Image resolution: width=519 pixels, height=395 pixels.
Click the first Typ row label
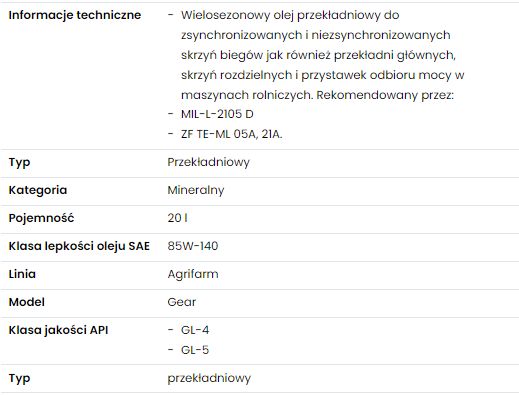pos(19,162)
